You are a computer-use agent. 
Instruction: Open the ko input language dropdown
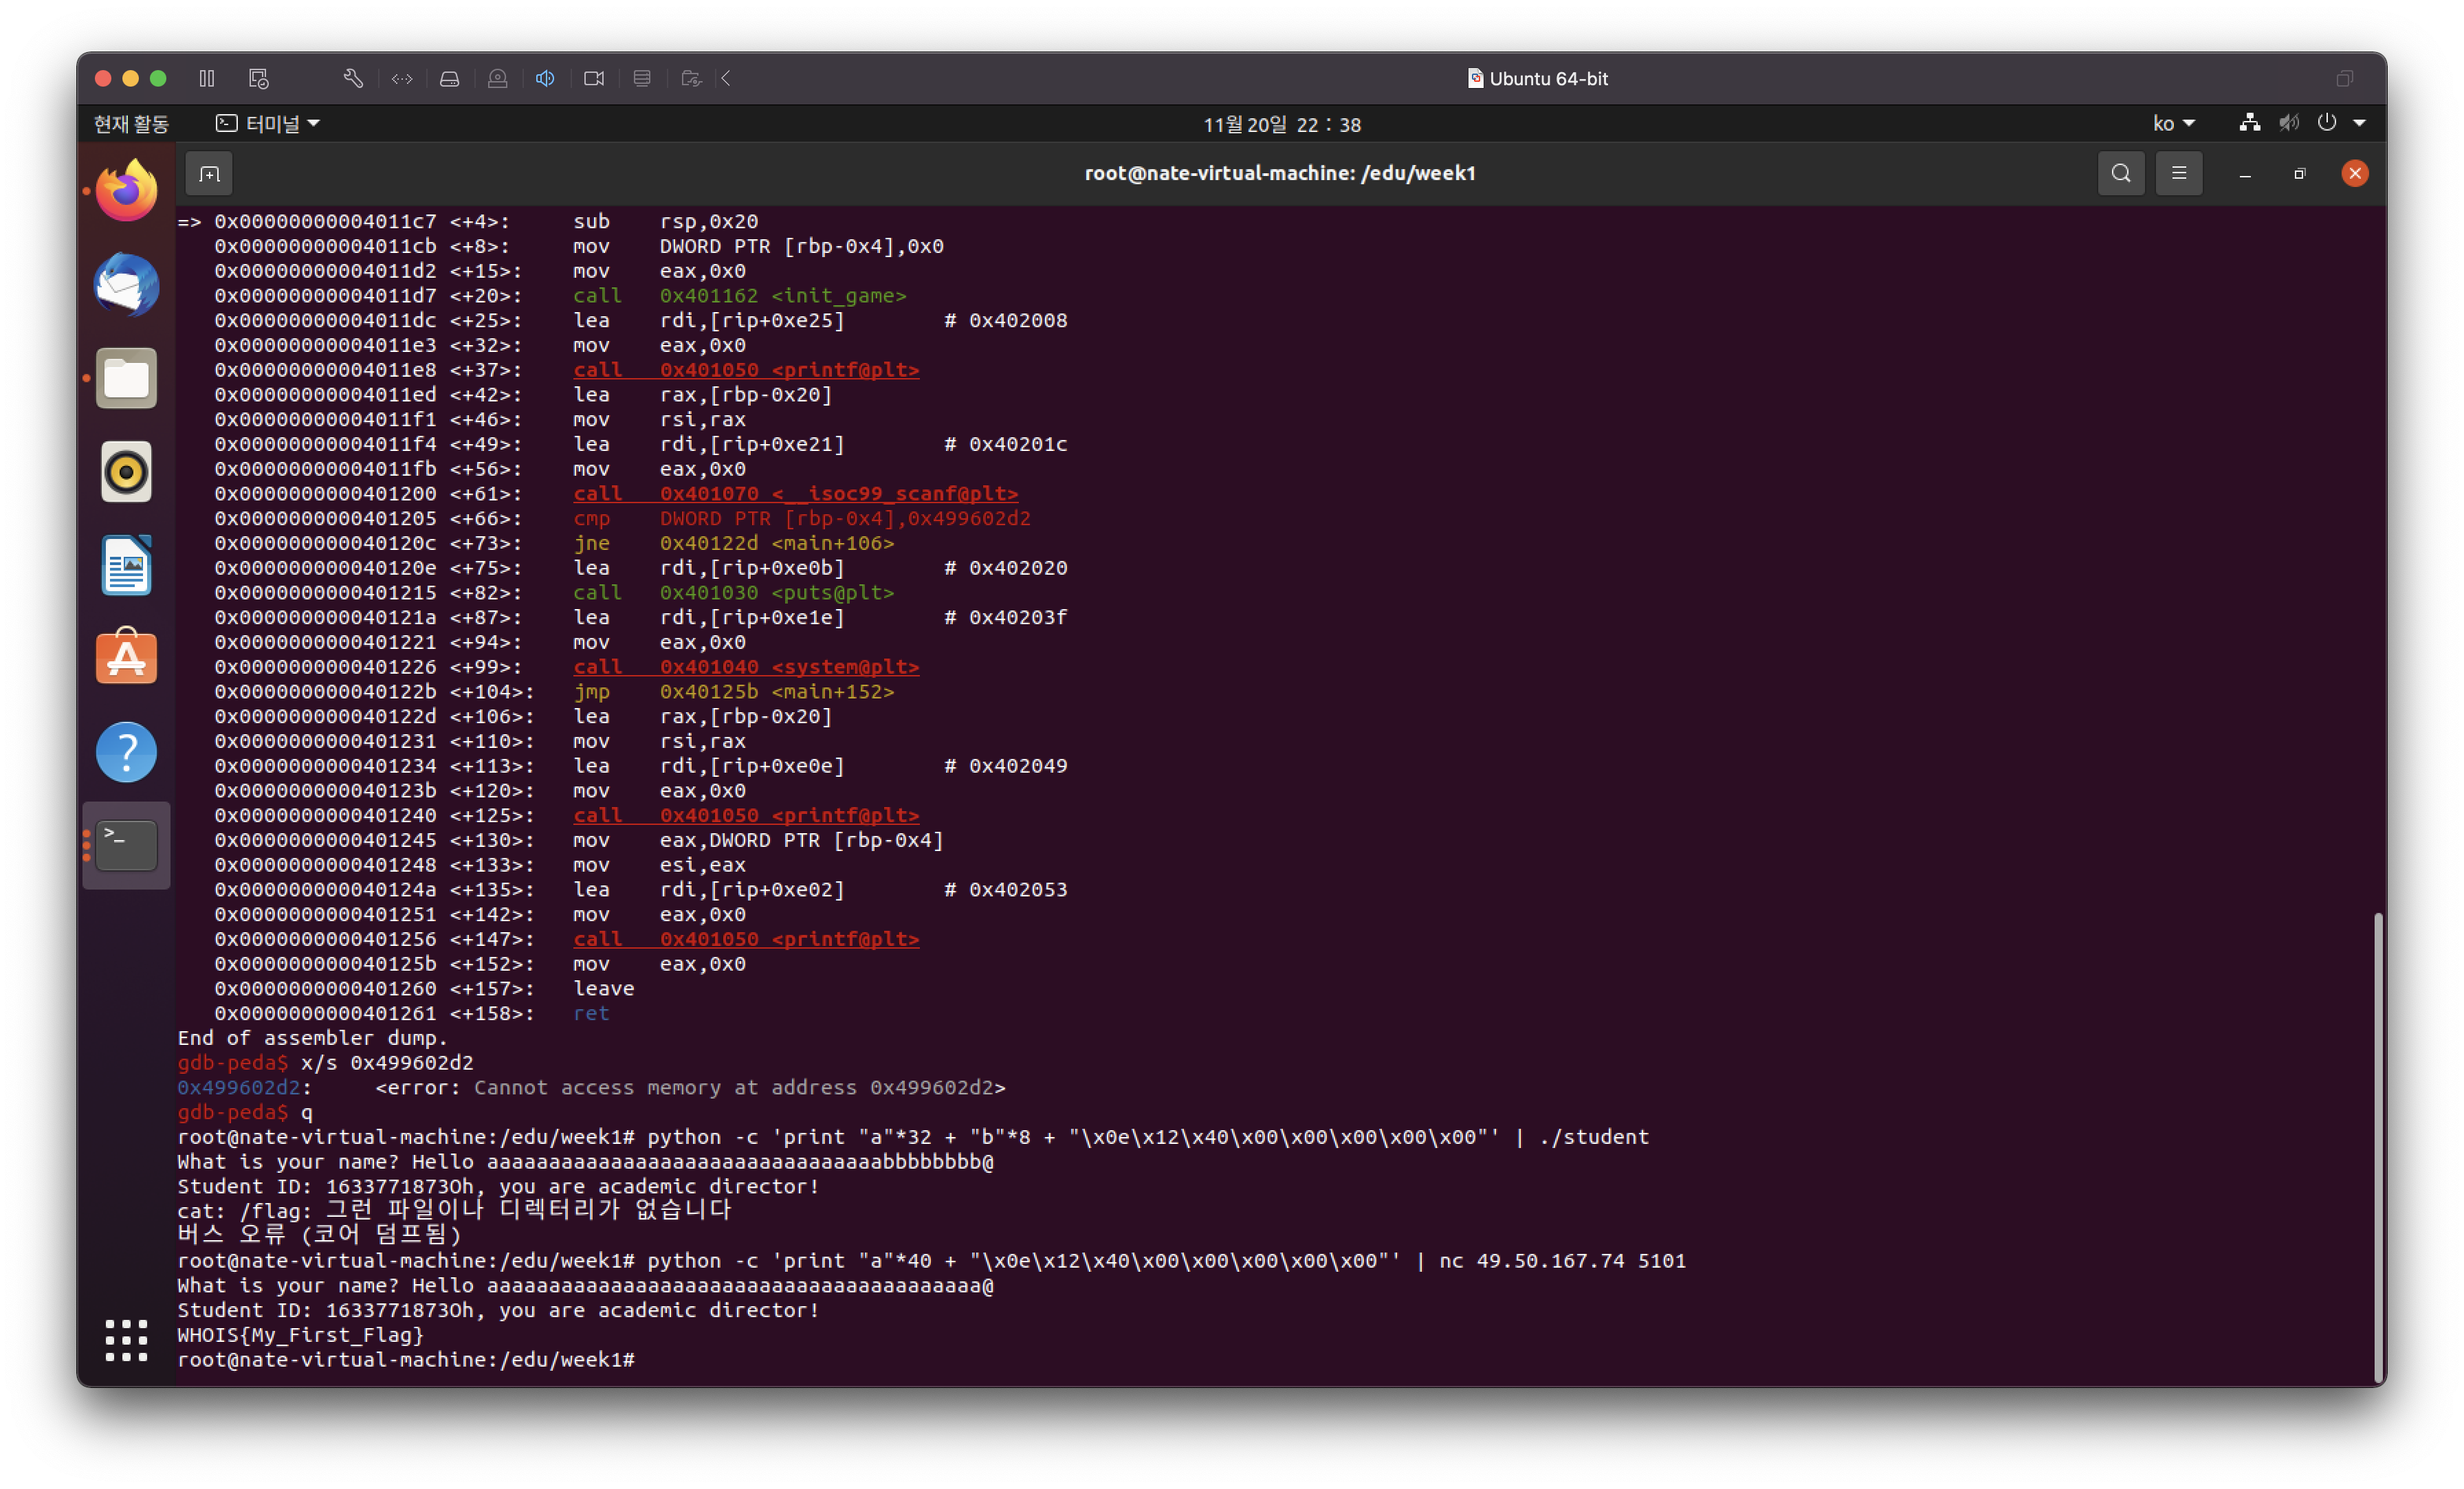[2173, 124]
